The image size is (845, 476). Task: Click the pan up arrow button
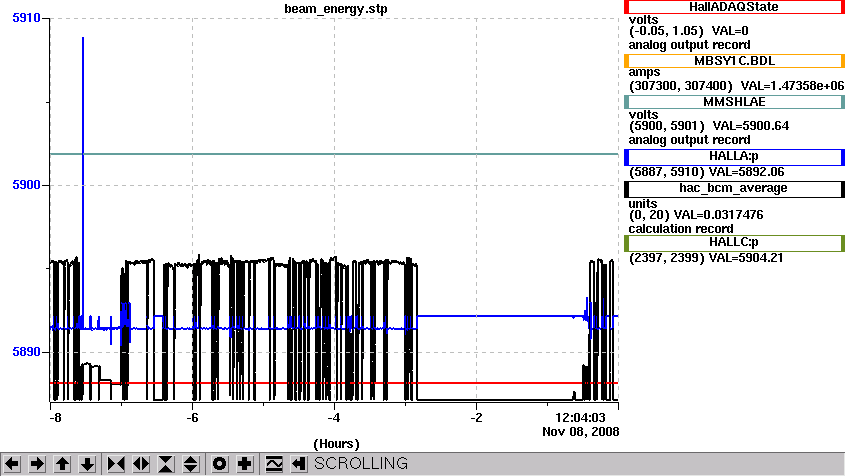pyautogui.click(x=62, y=464)
